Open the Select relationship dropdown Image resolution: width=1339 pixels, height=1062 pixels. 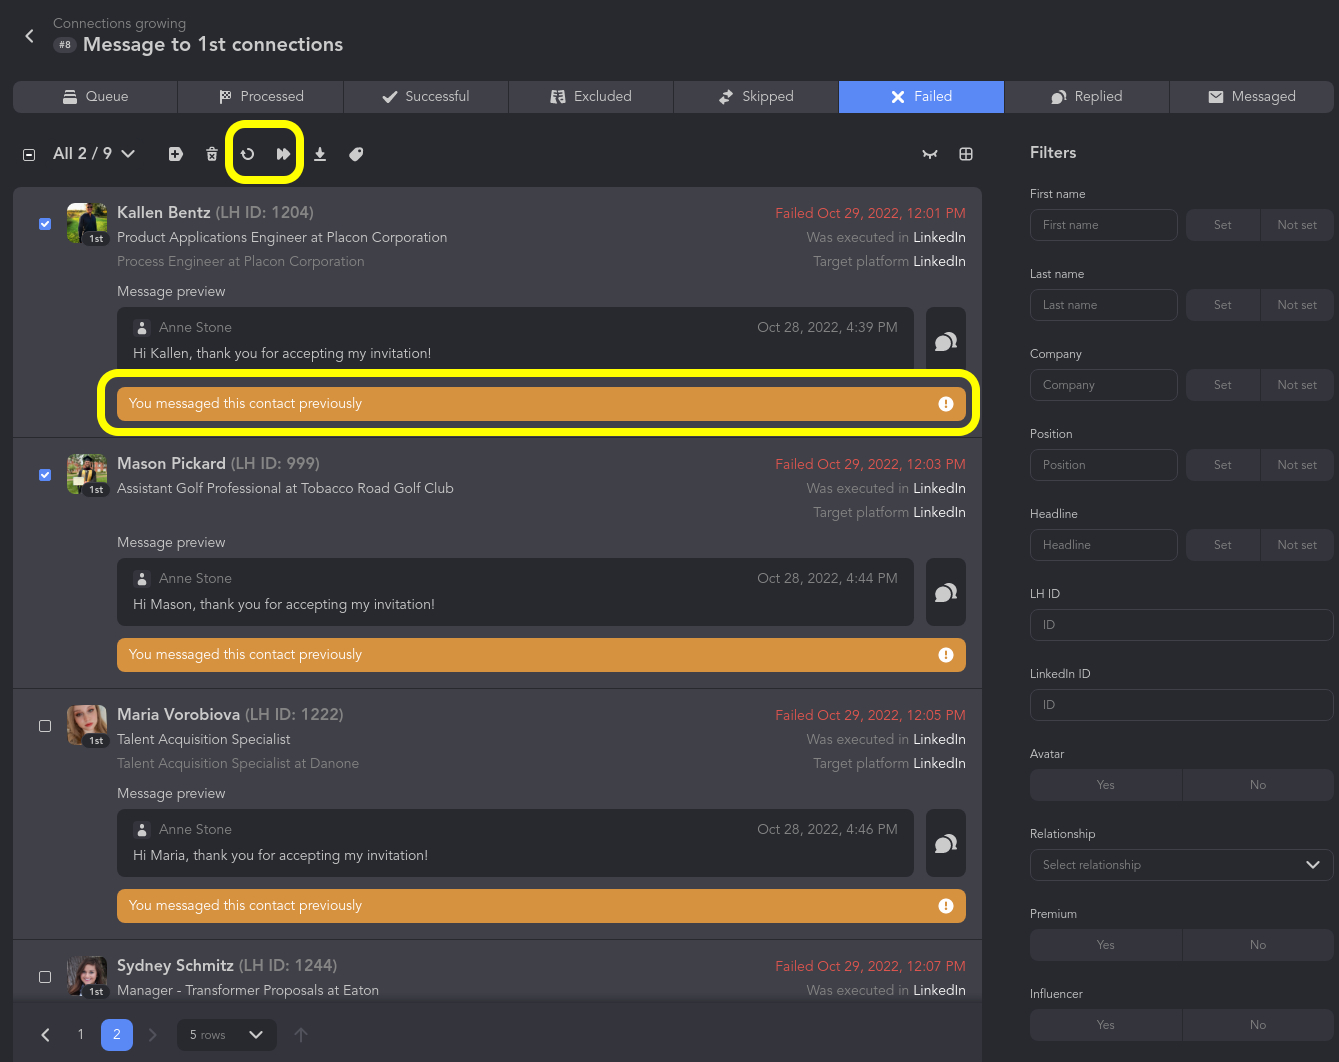[1182, 865]
